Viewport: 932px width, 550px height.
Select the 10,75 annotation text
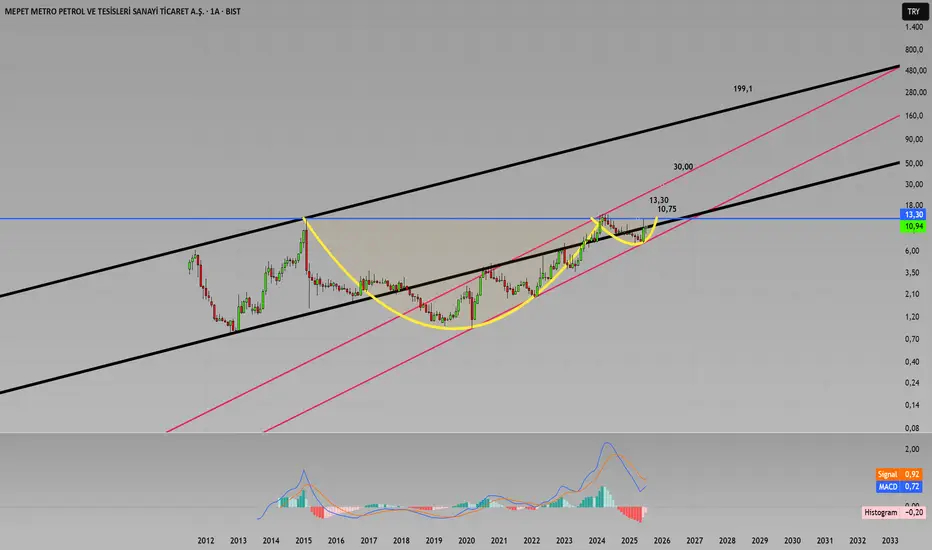(x=666, y=209)
